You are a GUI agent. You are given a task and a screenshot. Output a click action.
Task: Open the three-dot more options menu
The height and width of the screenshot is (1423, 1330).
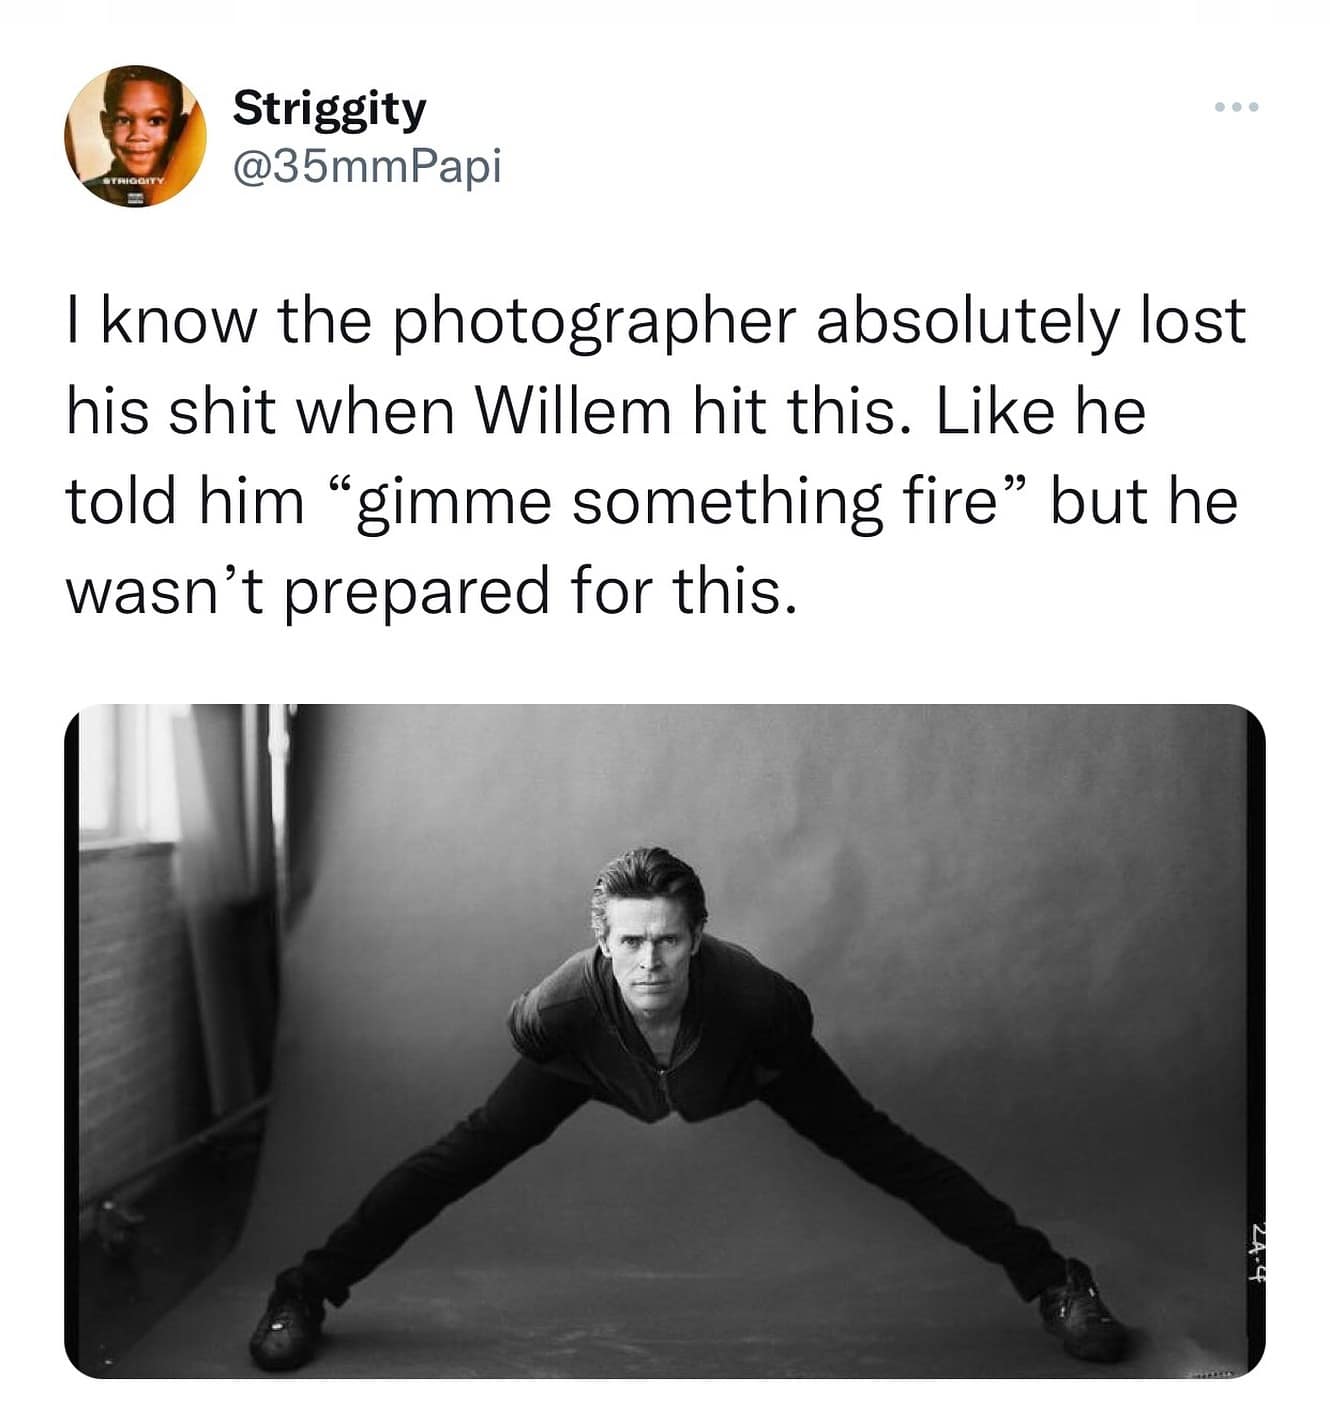click(x=1235, y=106)
